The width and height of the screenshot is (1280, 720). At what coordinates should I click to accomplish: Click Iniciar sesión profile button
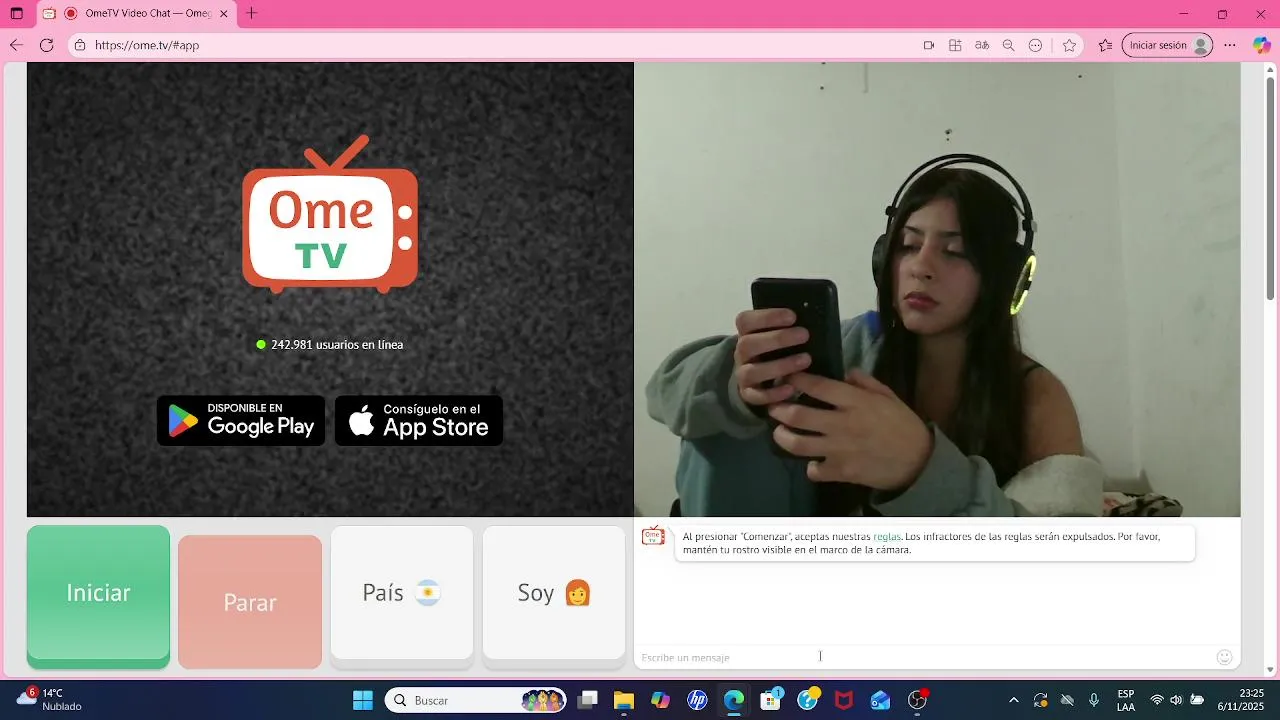(x=1167, y=45)
